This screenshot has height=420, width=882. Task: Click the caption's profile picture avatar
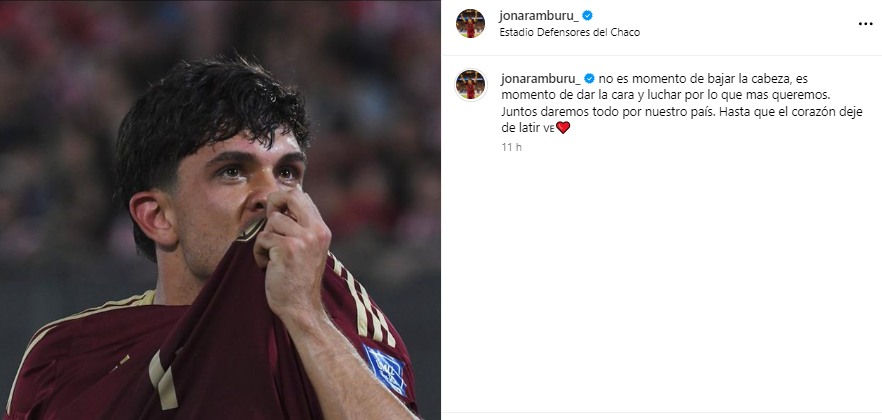click(470, 84)
